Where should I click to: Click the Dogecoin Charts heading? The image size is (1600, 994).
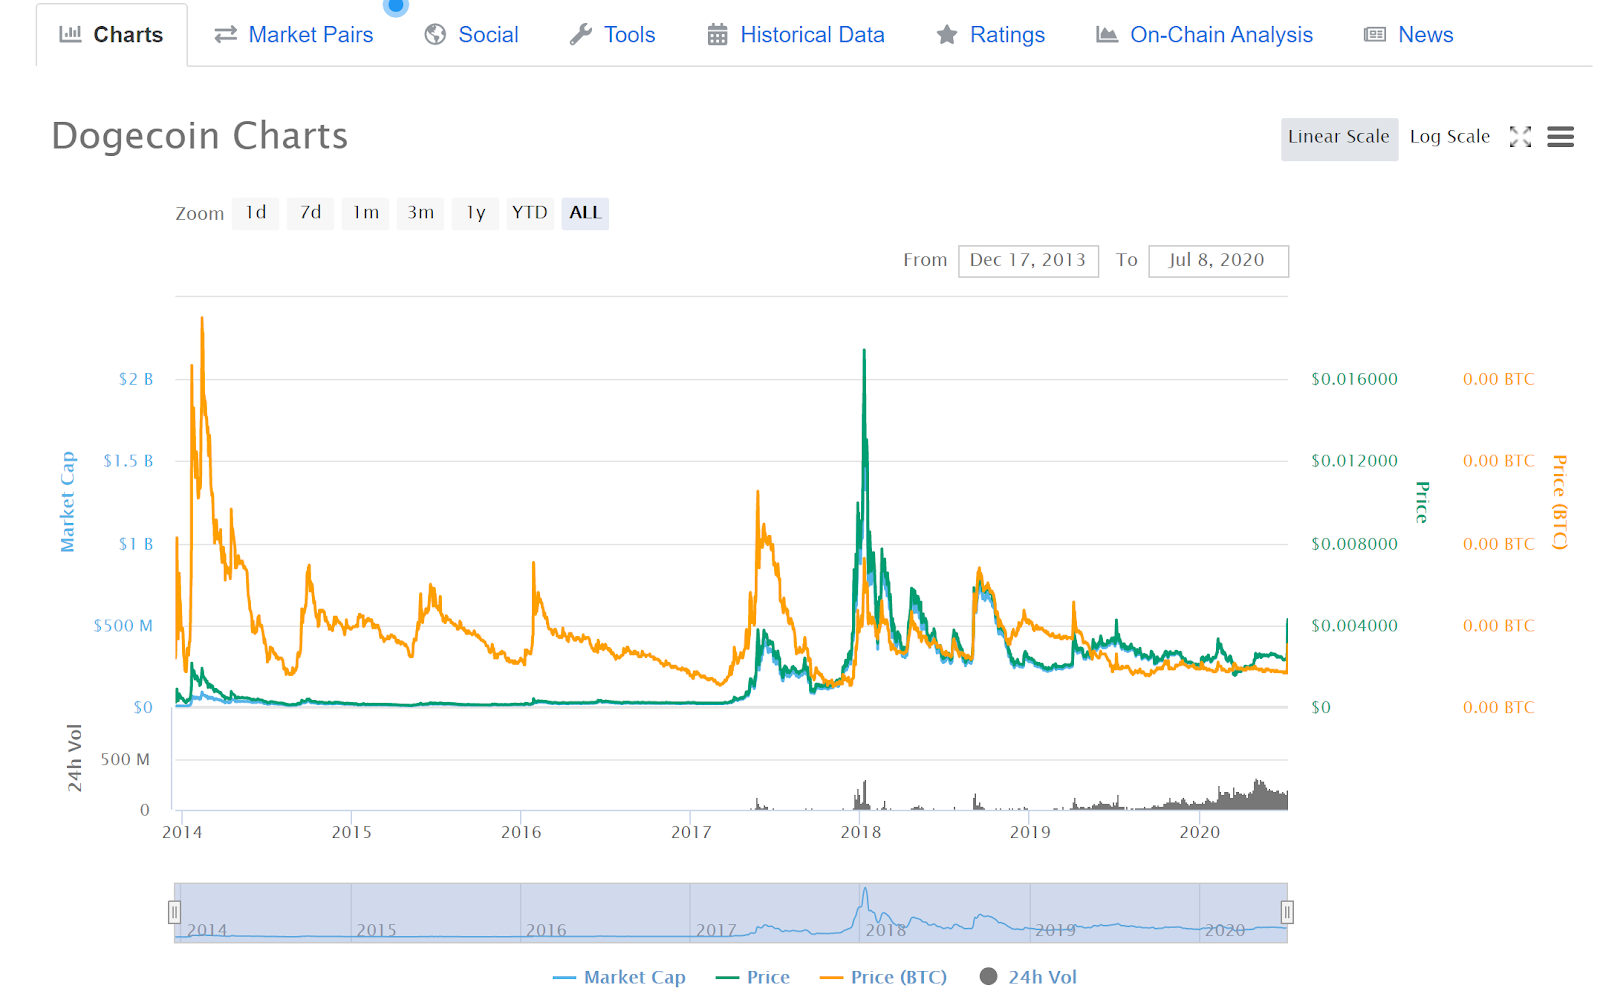tap(200, 136)
